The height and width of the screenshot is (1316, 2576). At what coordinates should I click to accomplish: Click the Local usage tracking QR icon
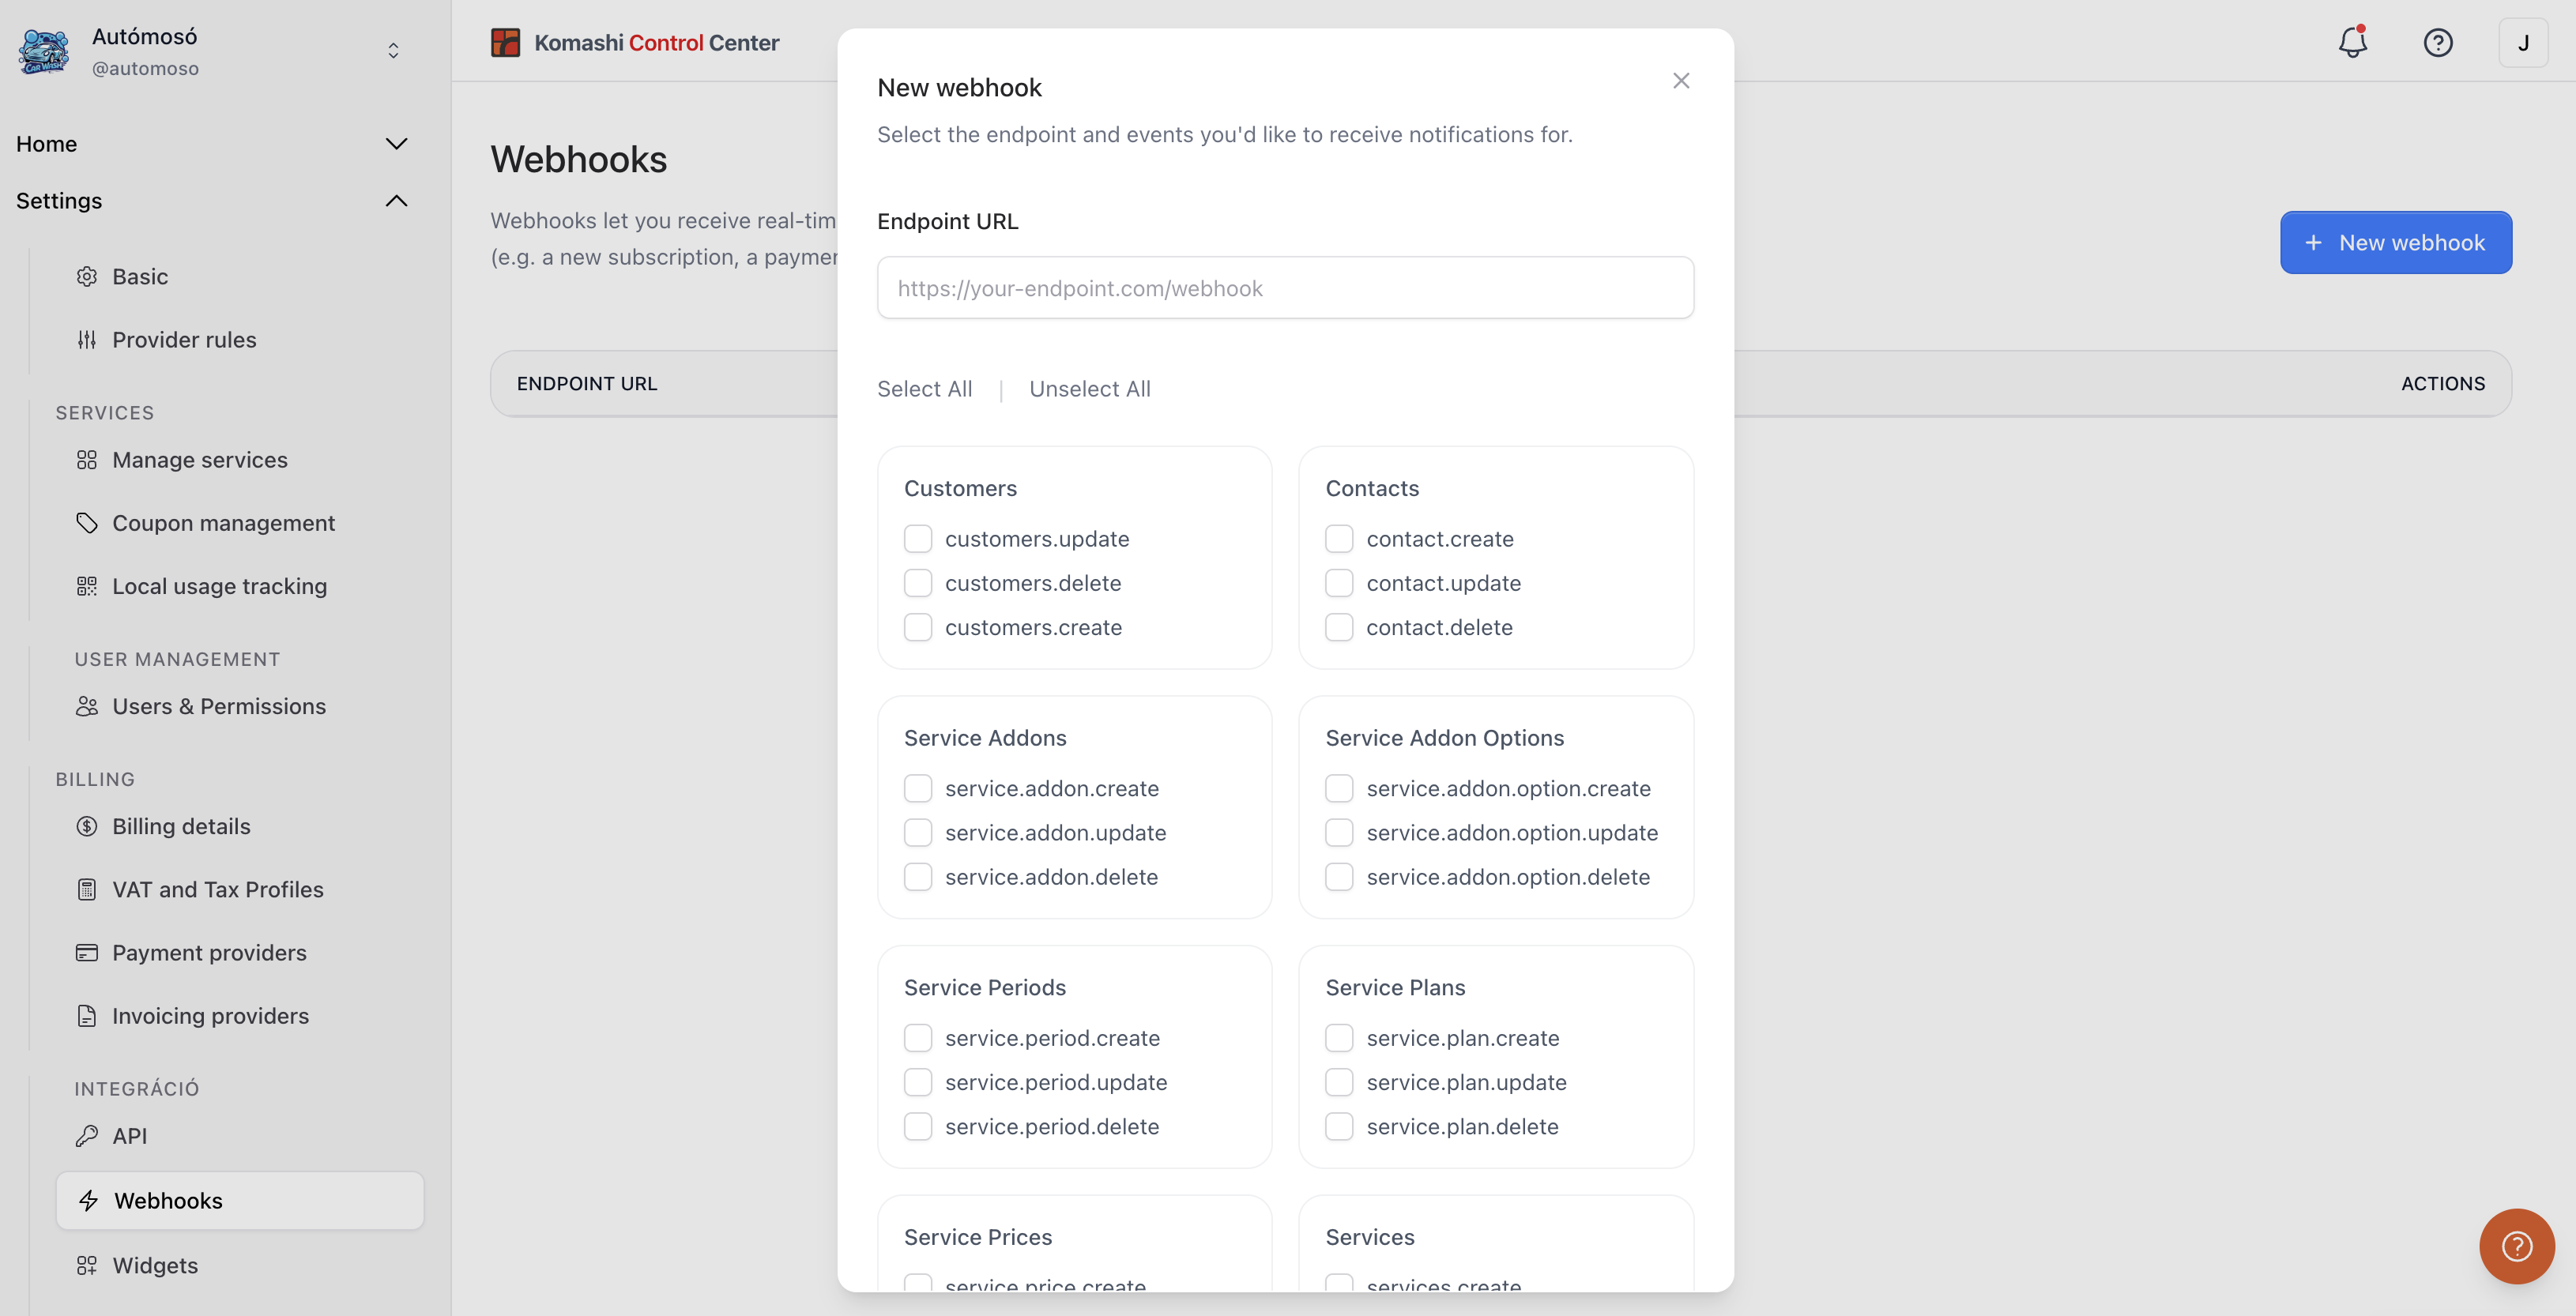coord(87,586)
